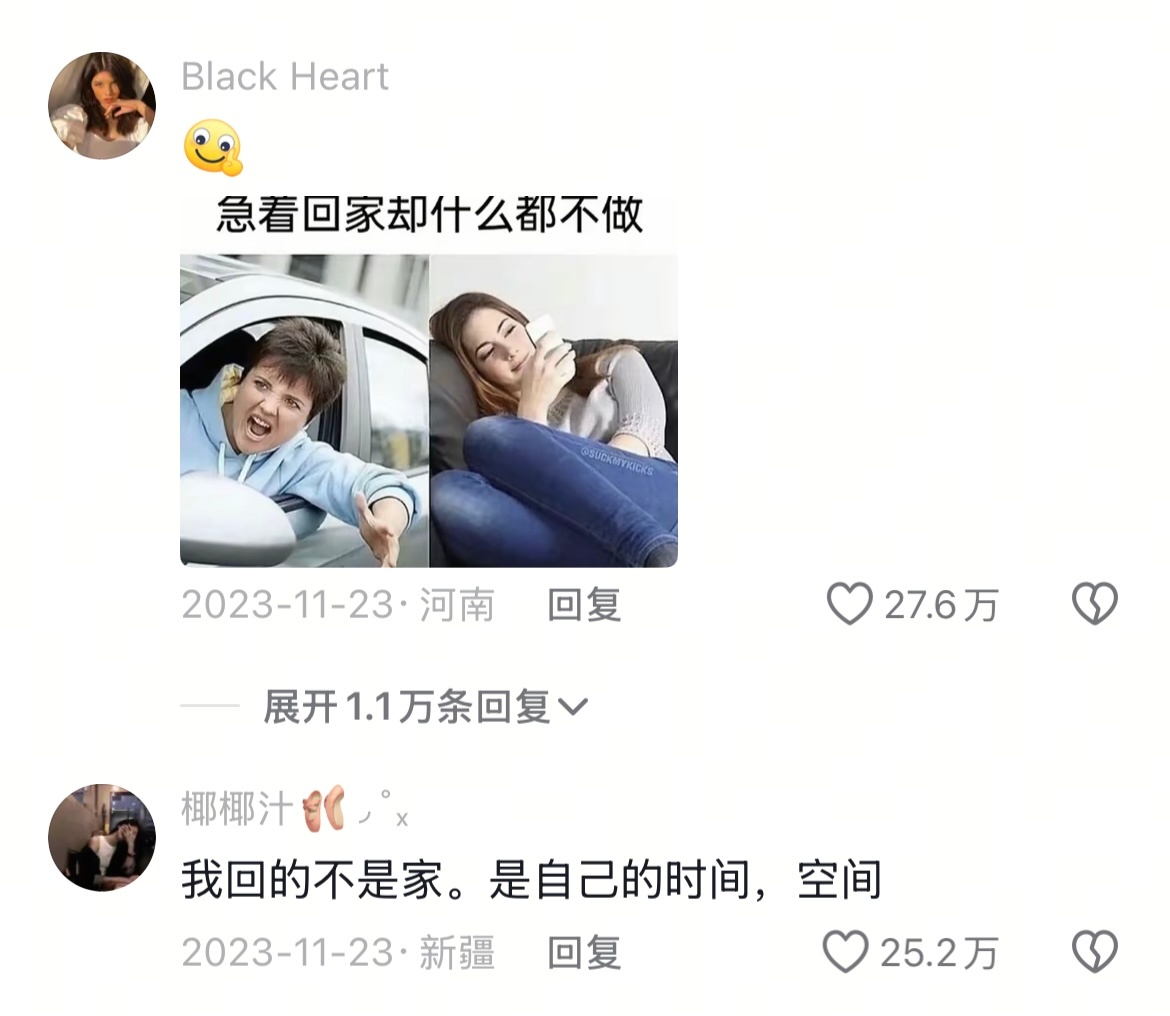1170x1016 pixels.
Task: Tap the ear emoji beside 椰椰汁 name
Action: click(325, 808)
